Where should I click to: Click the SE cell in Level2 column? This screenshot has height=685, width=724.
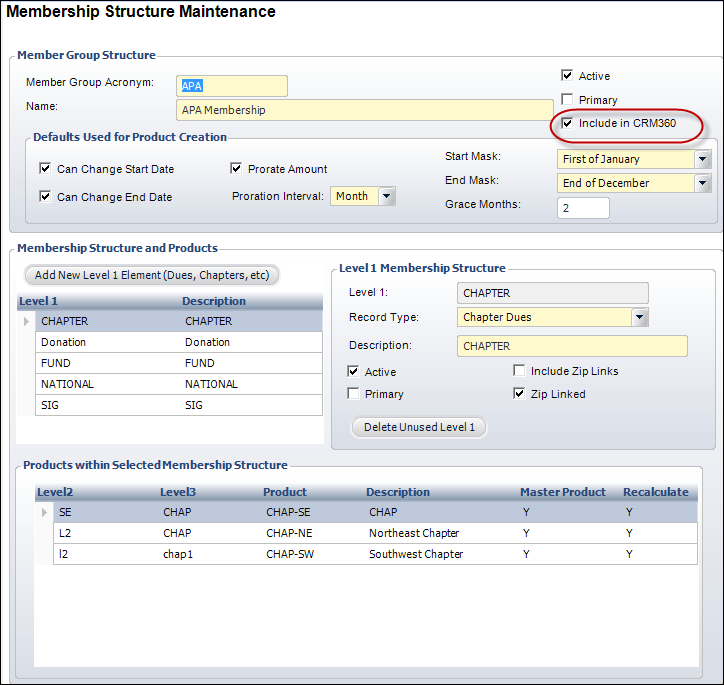click(x=65, y=512)
